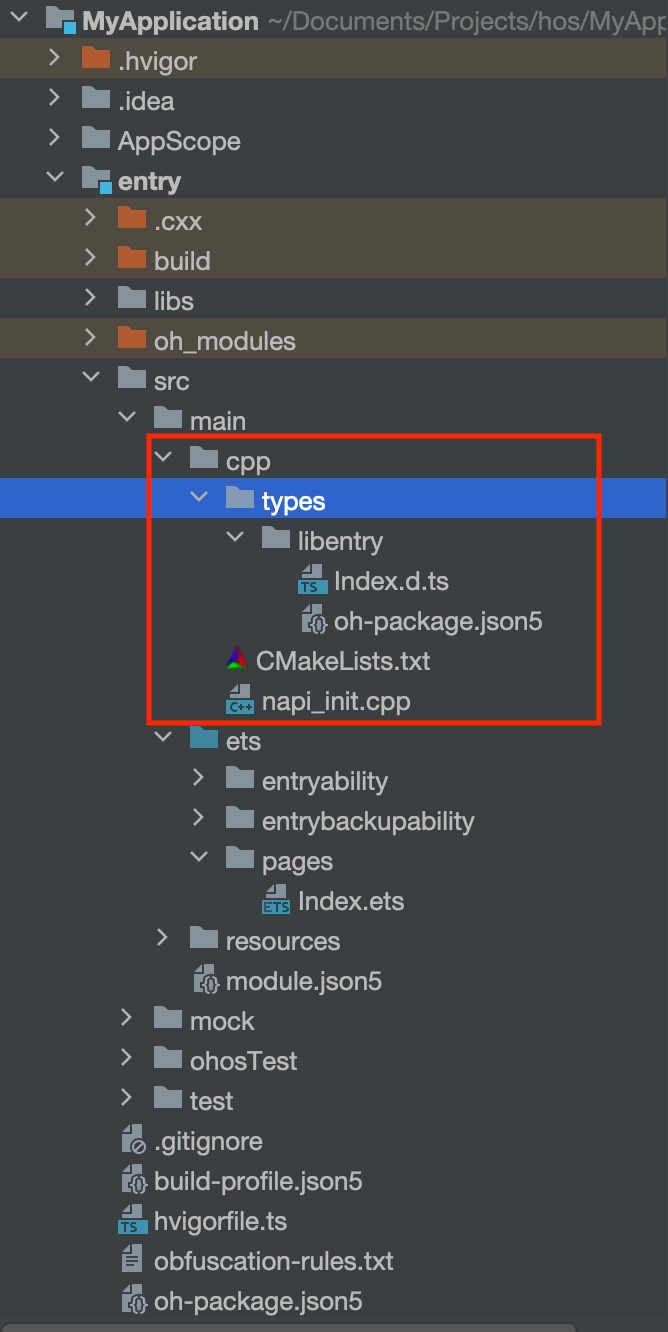Viewport: 668px width, 1332px height.
Task: Select the AppScope folder
Action: [178, 141]
